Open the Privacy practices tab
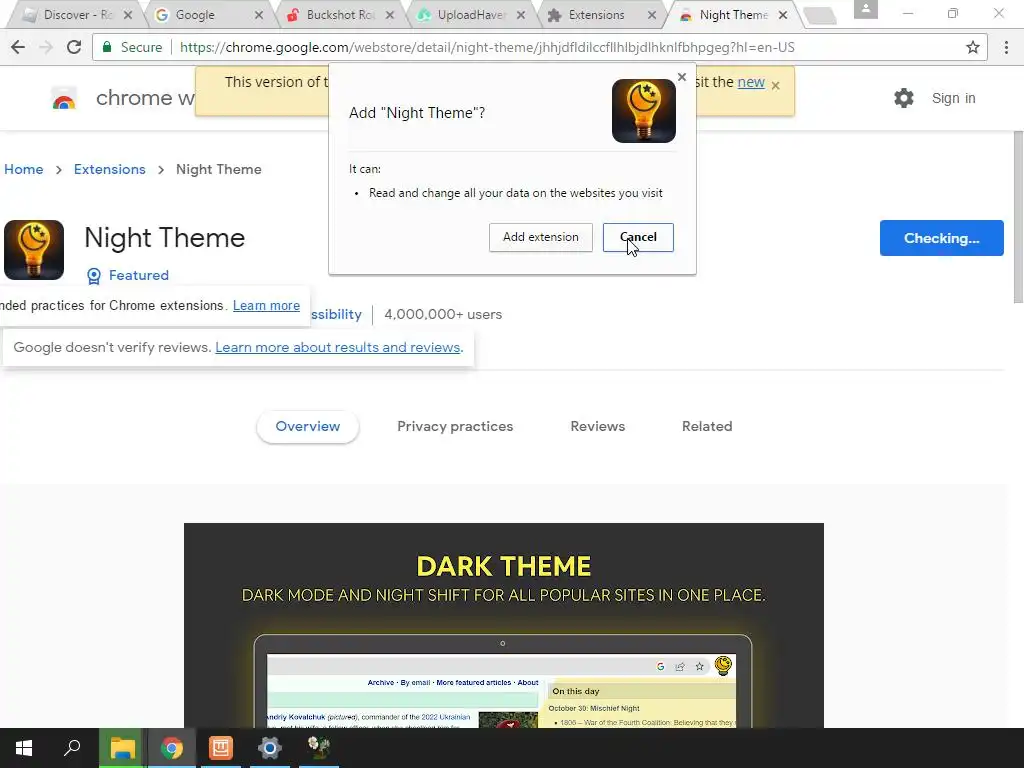Image resolution: width=1024 pixels, height=768 pixels. [455, 426]
